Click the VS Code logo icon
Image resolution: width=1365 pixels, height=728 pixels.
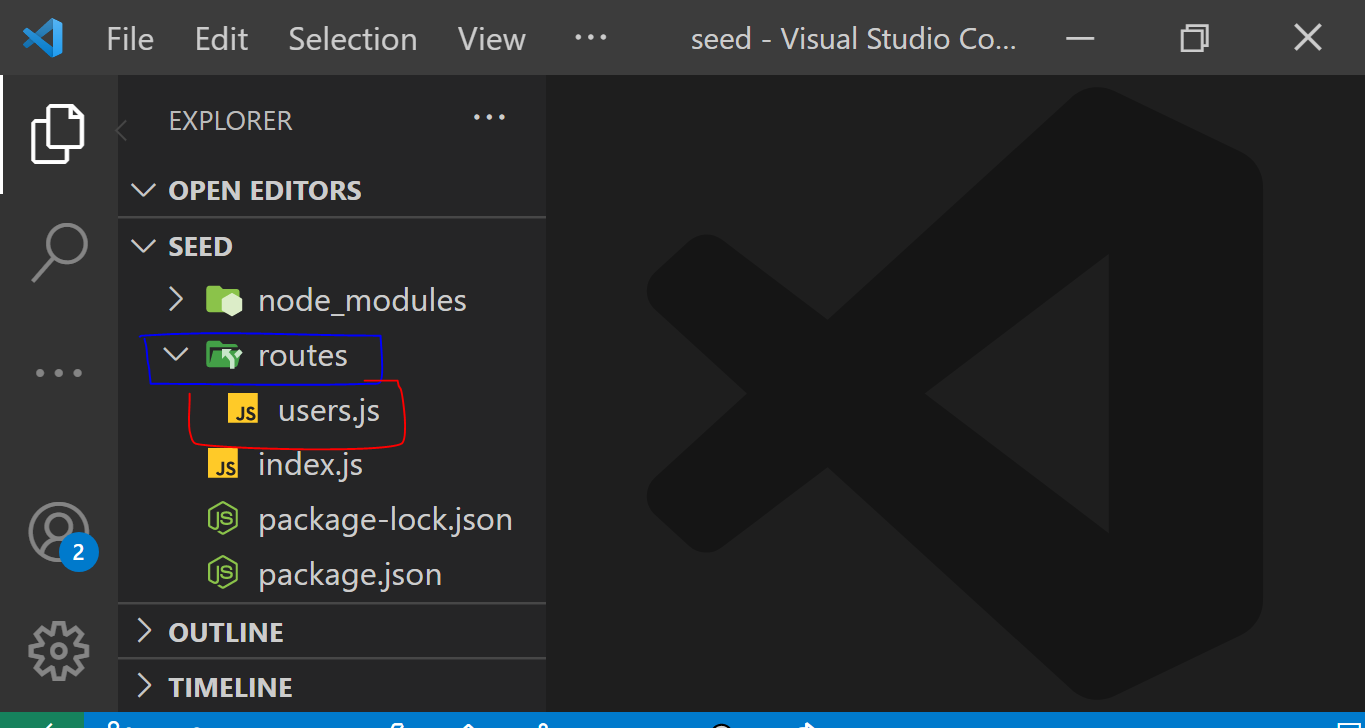(x=43, y=39)
